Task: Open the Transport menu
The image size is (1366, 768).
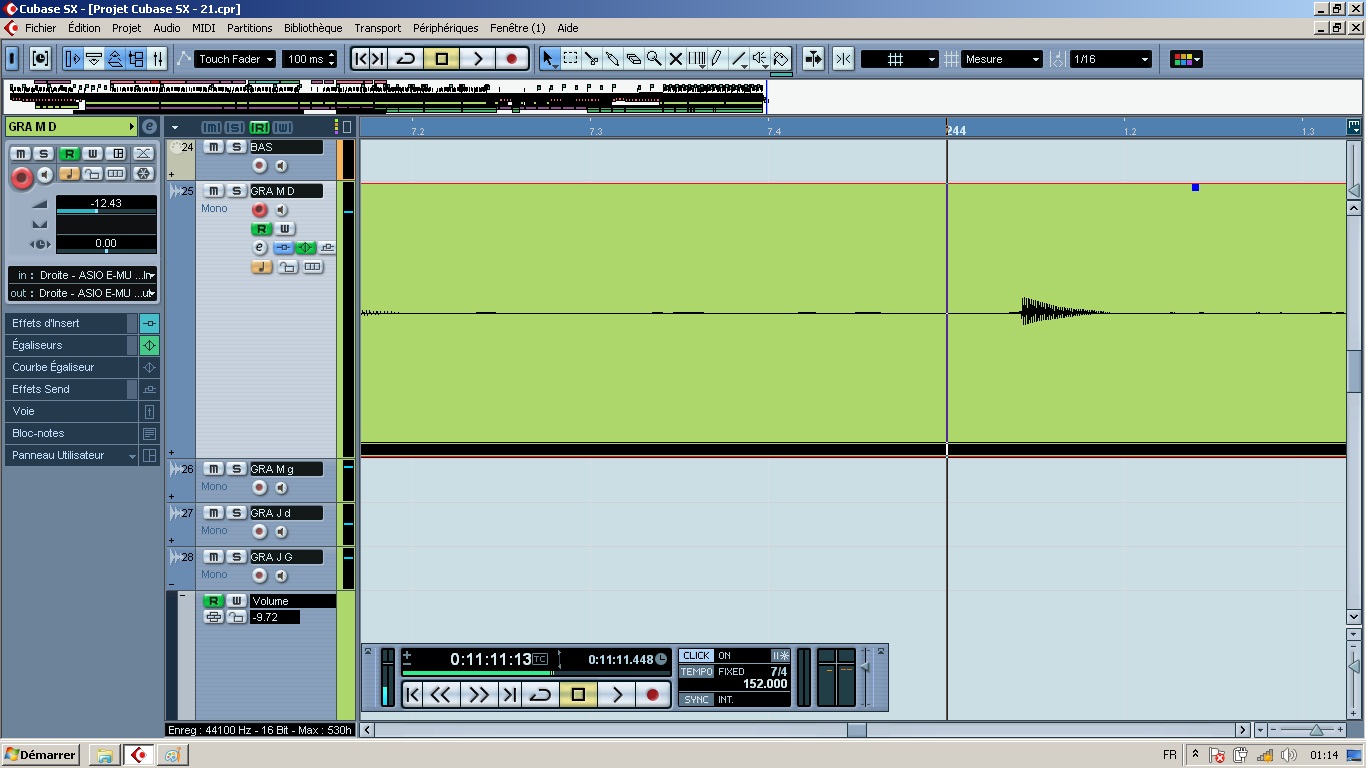Action: click(377, 28)
